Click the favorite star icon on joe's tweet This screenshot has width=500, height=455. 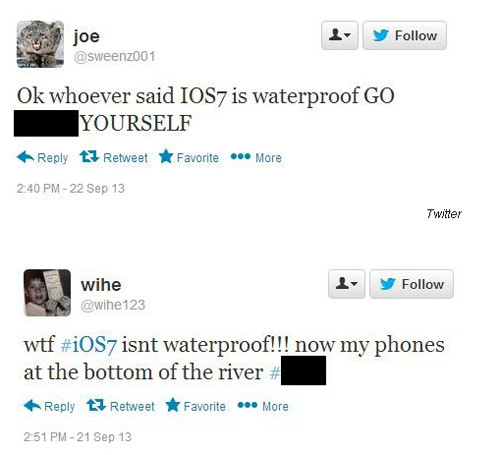(x=166, y=156)
